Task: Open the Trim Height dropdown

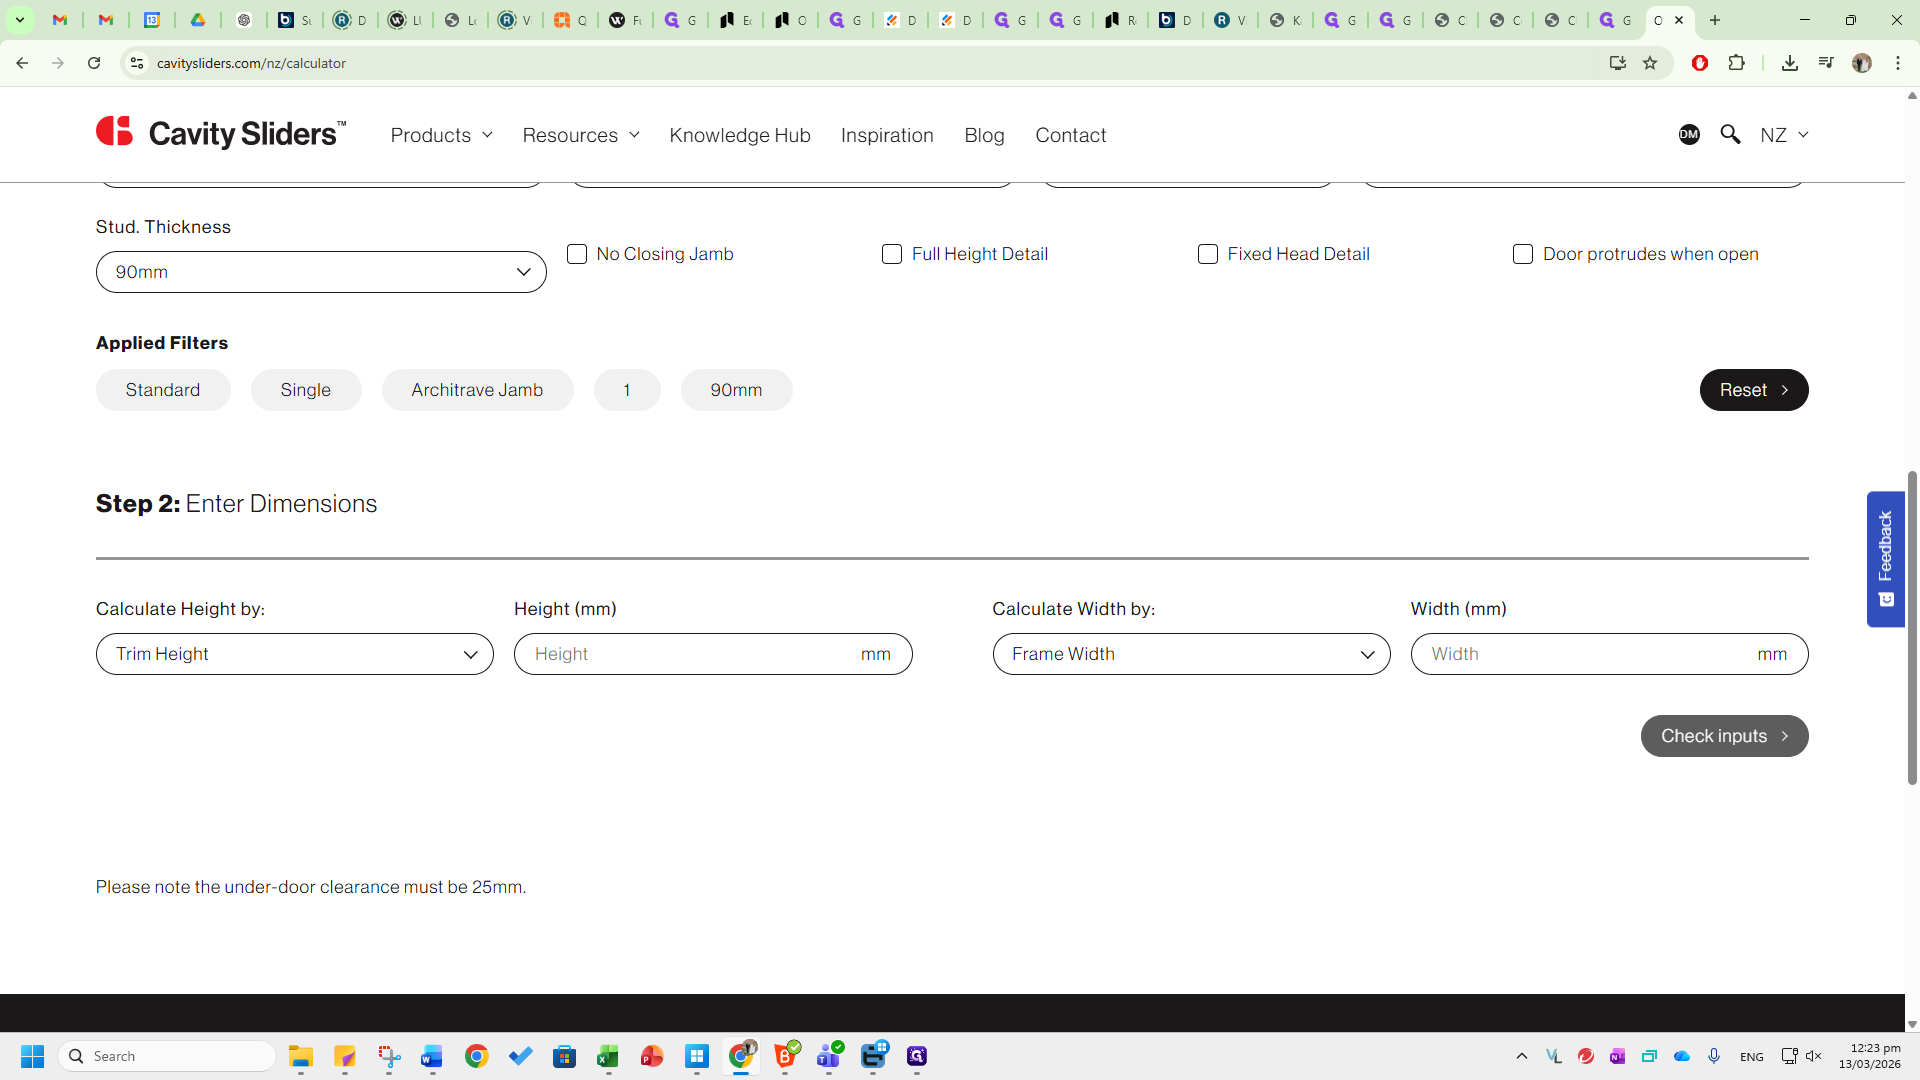Action: point(295,654)
